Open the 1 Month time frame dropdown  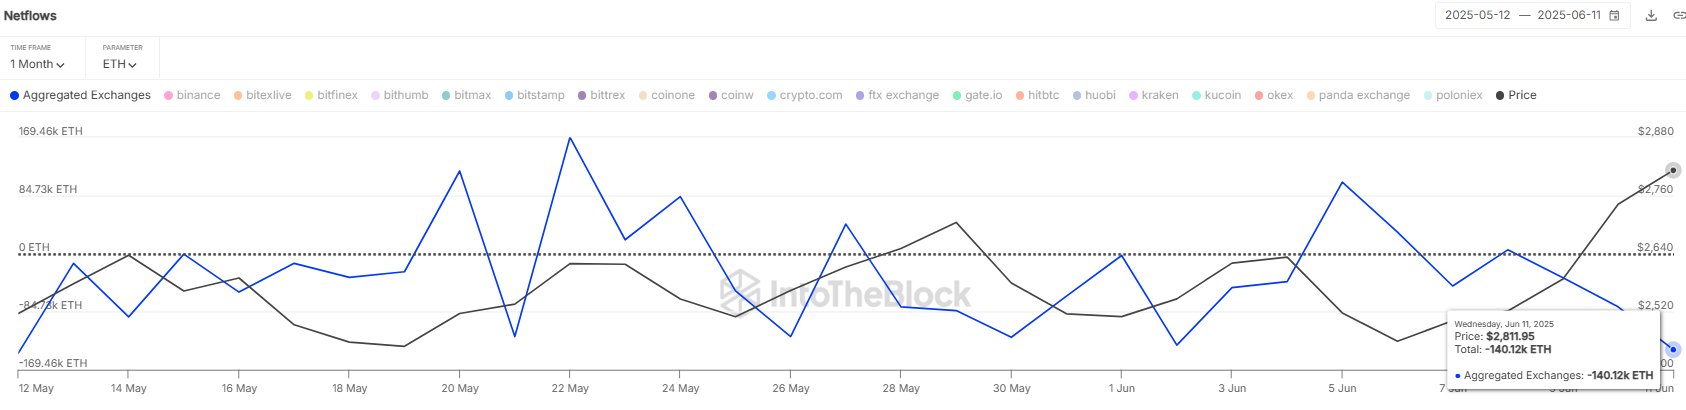[37, 64]
